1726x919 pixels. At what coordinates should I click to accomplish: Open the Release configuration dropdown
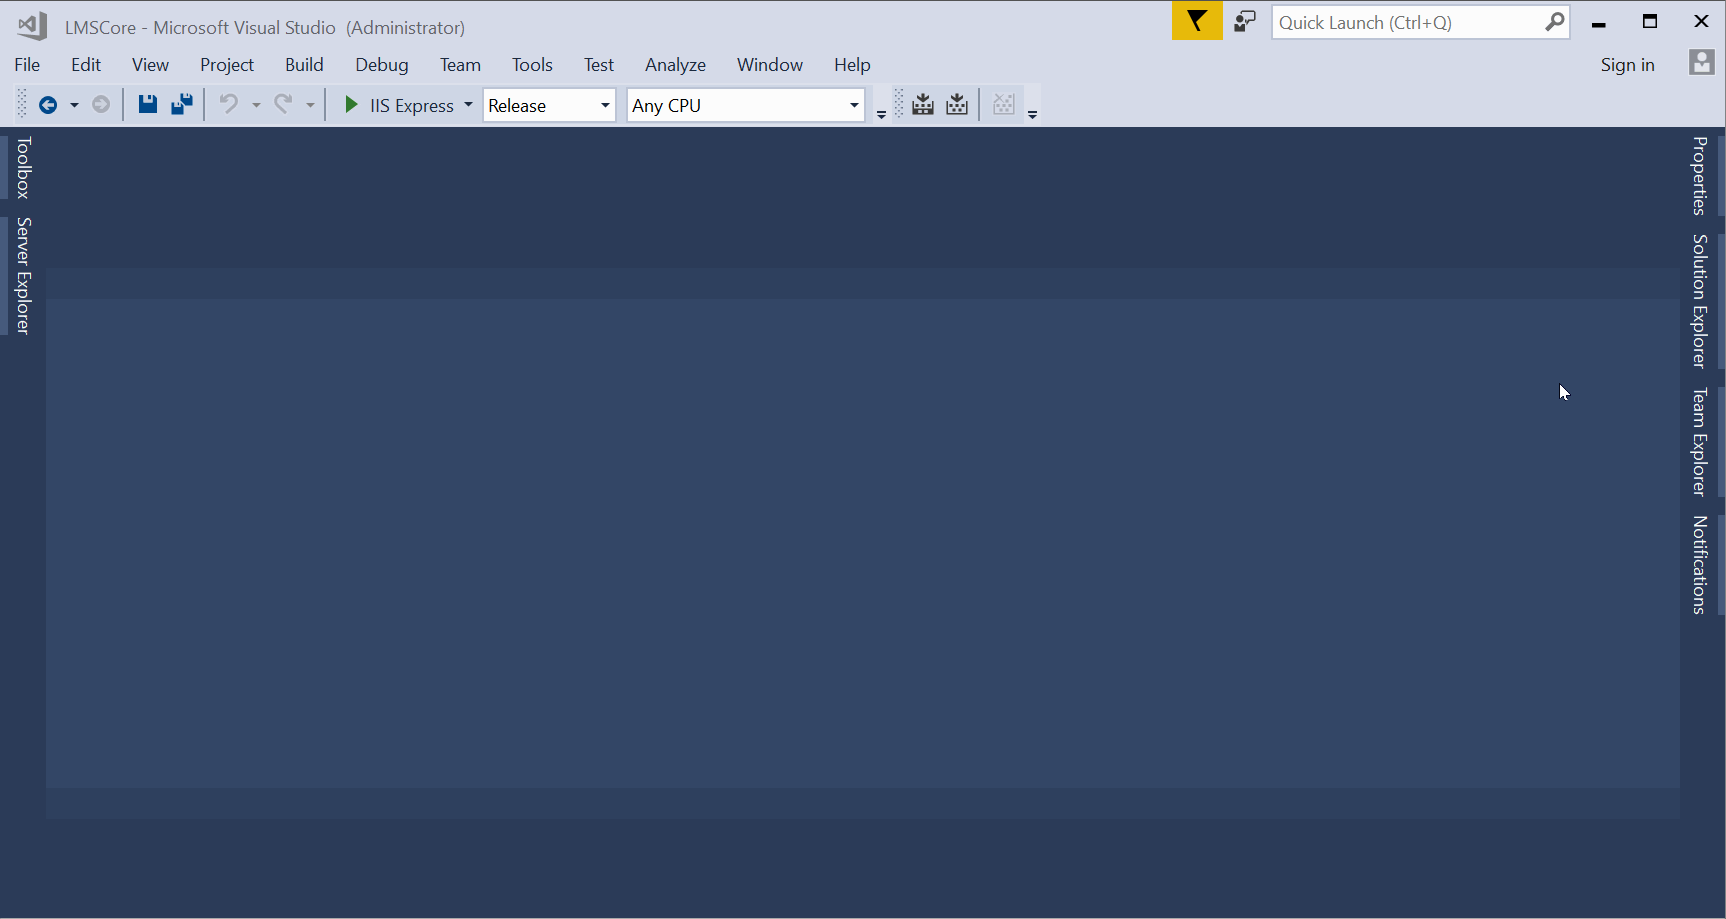[549, 105]
